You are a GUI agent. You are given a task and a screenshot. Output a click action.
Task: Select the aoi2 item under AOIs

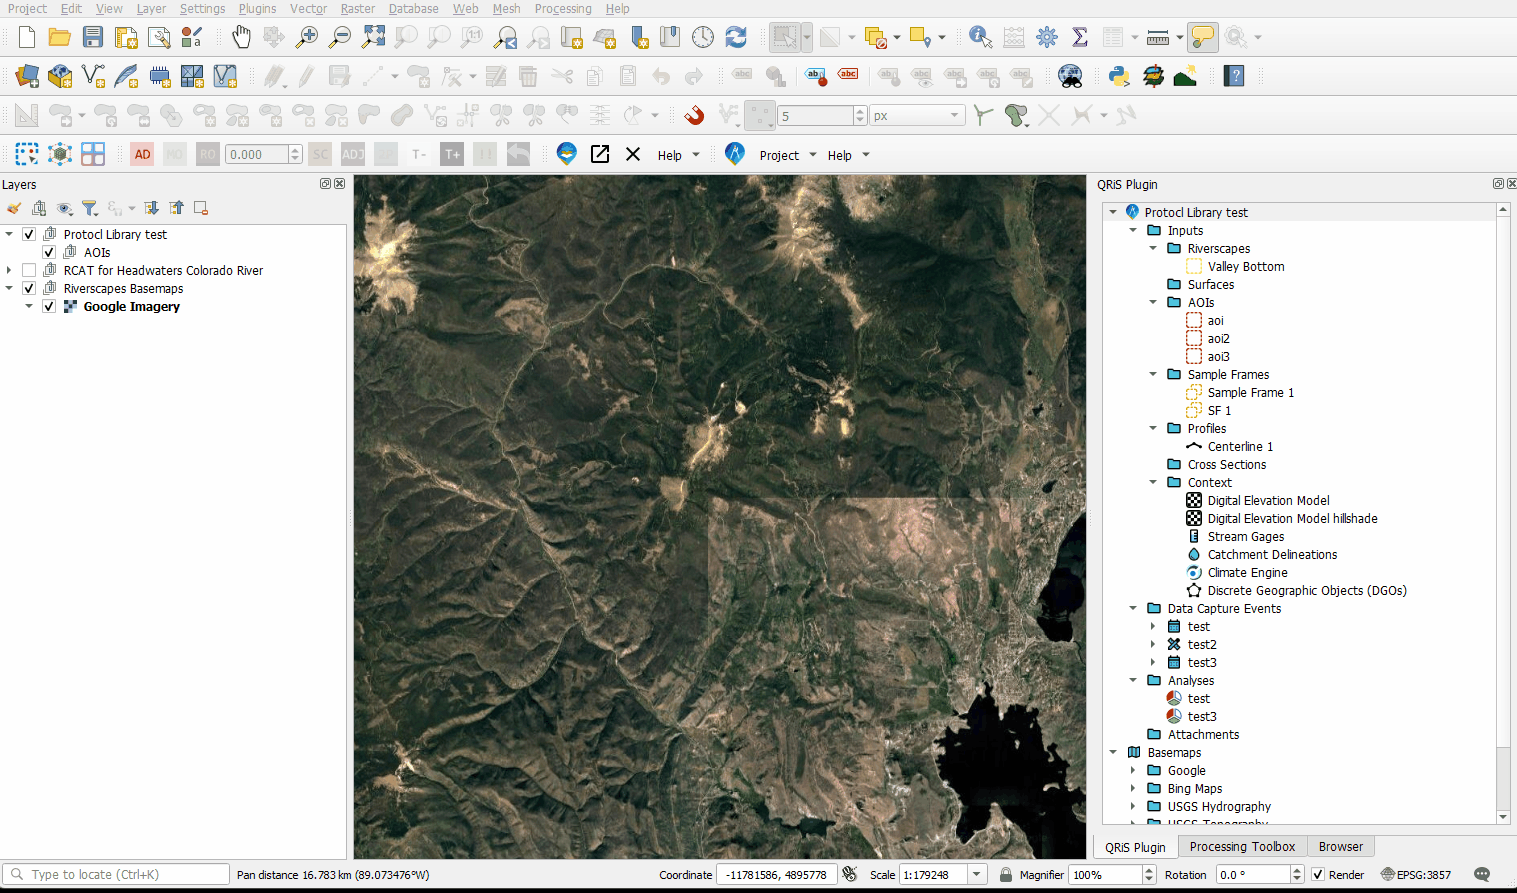point(1218,338)
